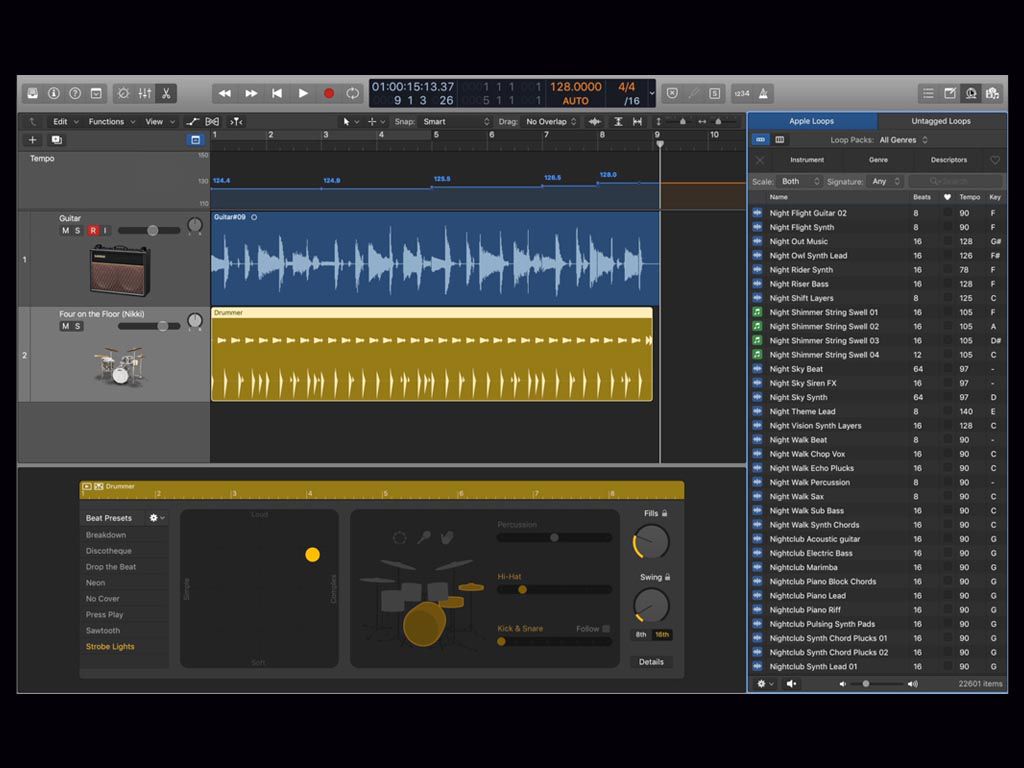Choose the Sawtooth beat preset
1024x768 pixels.
(x=103, y=631)
